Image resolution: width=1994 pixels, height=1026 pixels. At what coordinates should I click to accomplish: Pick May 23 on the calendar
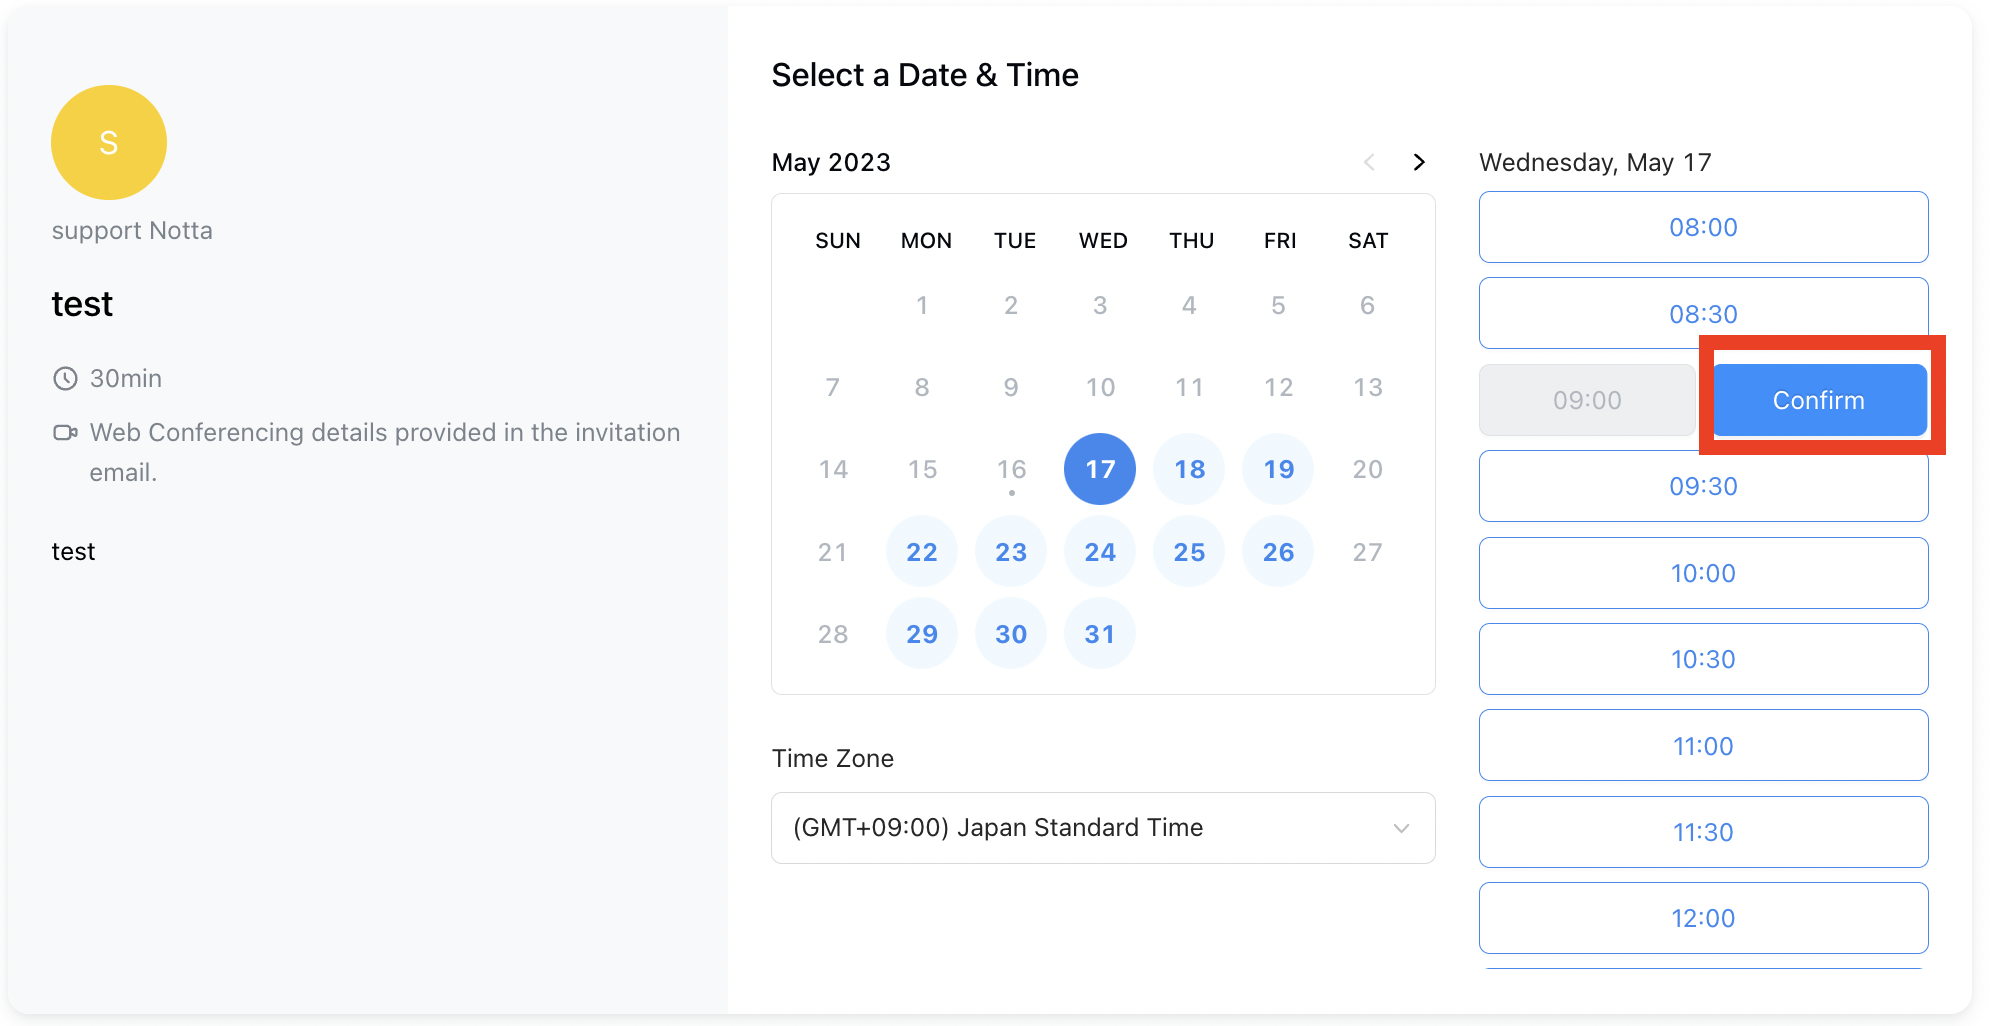1011,552
